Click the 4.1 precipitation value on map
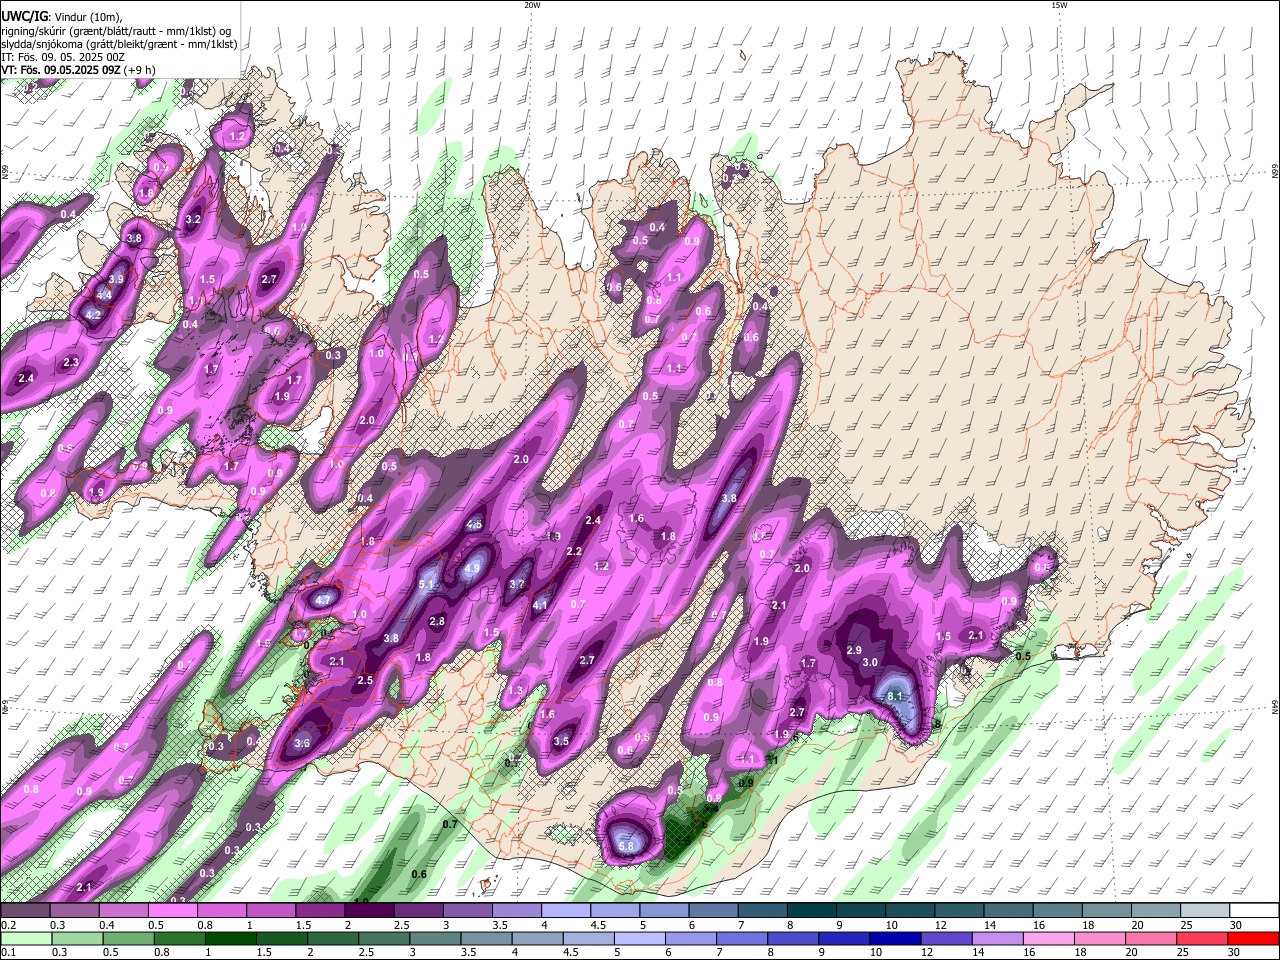 pos(540,605)
